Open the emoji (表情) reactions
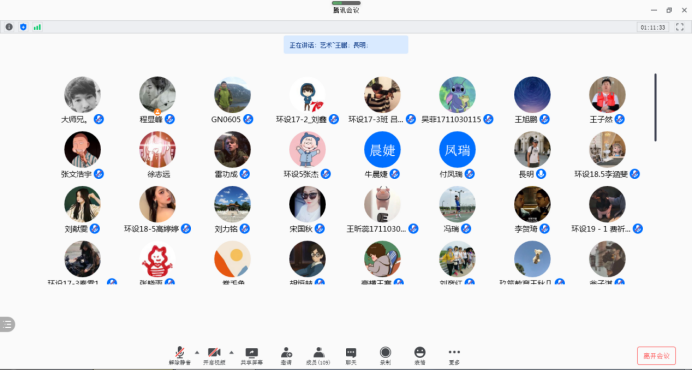692x370 pixels. point(420,356)
